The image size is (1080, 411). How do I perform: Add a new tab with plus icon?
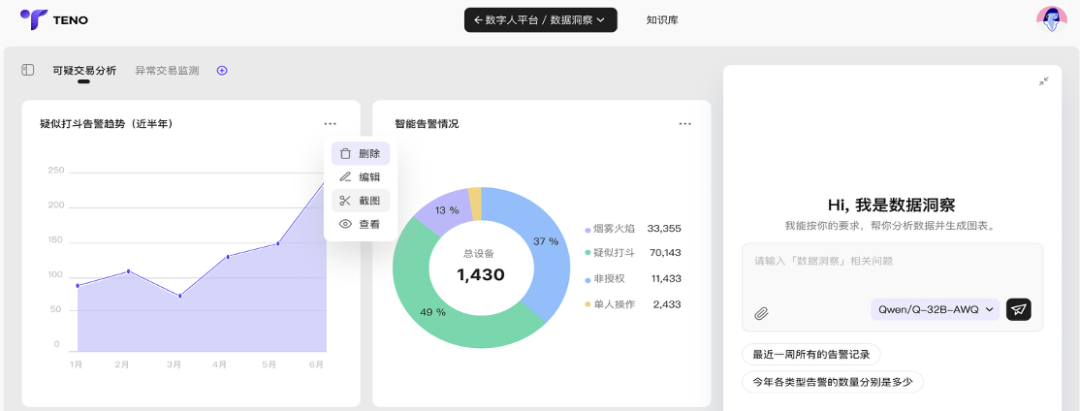(222, 70)
